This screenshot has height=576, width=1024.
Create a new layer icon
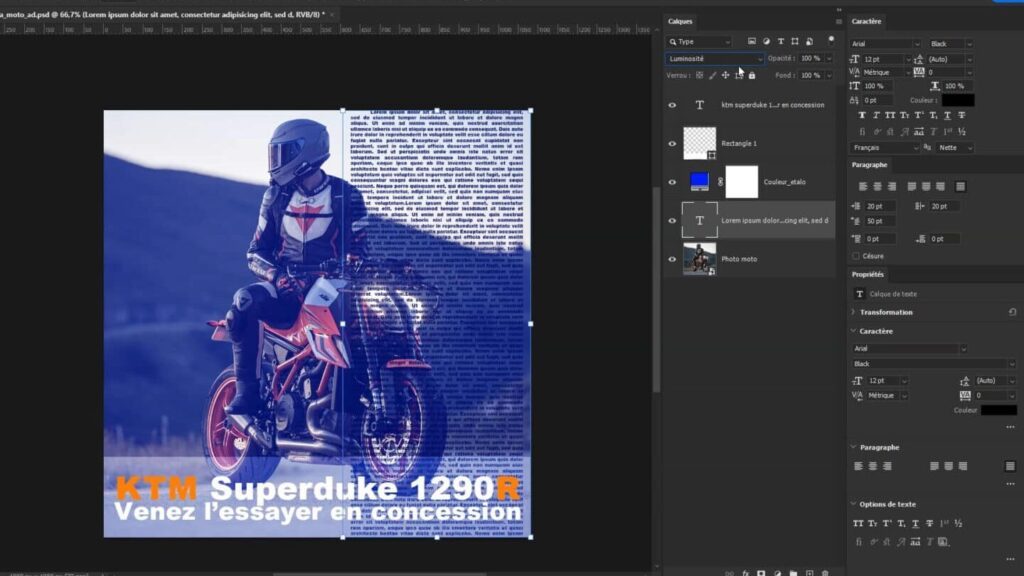point(809,573)
